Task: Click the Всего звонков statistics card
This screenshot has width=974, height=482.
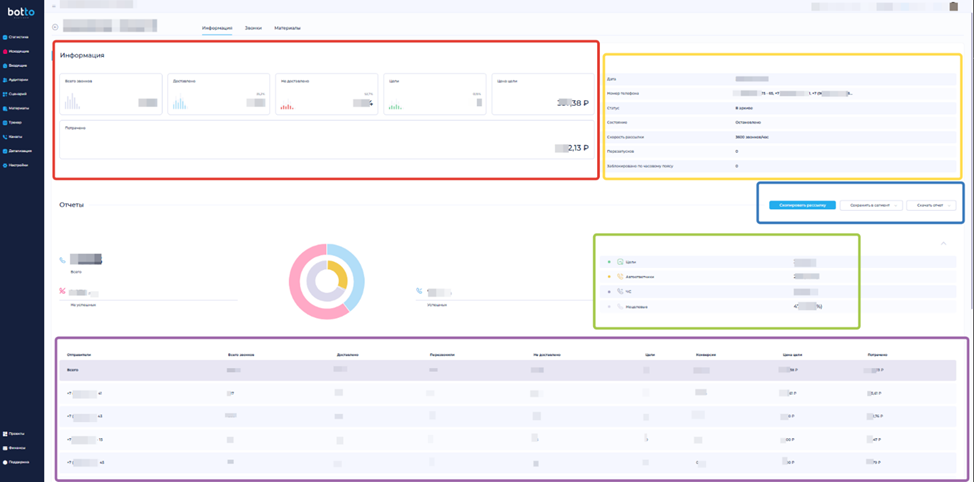Action: click(110, 93)
